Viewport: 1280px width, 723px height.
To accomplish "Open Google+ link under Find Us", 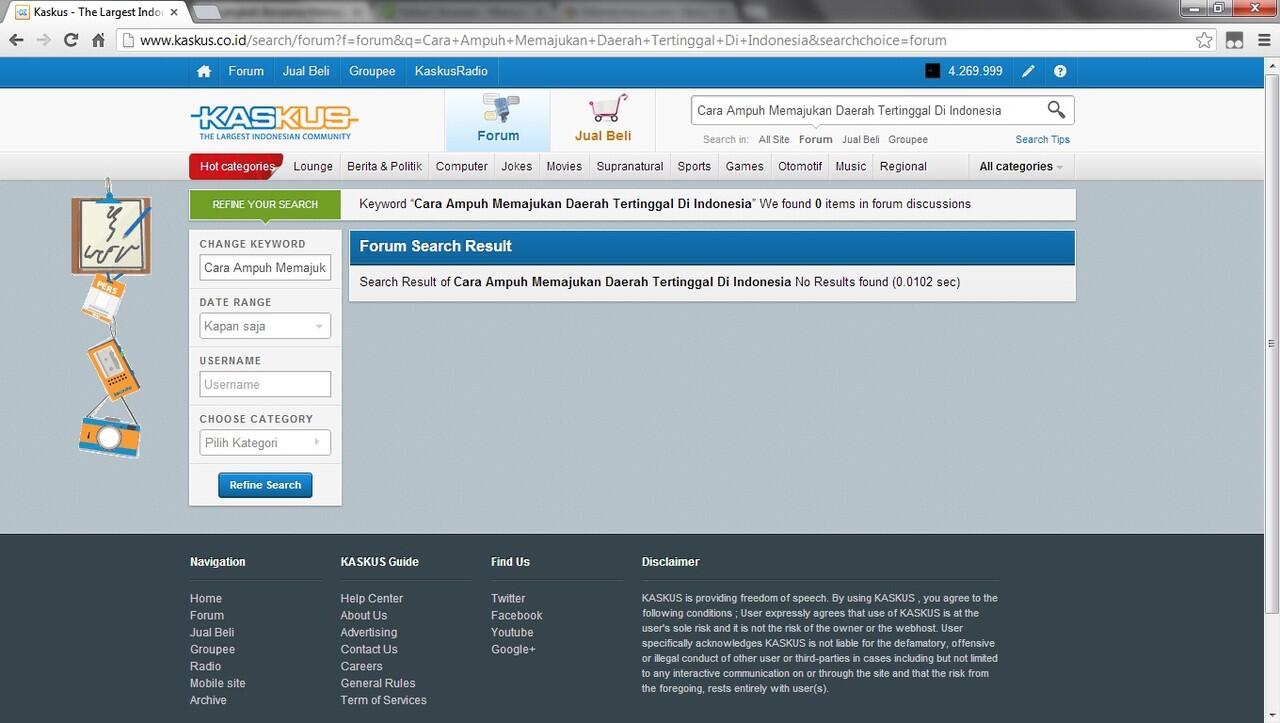I will click(x=514, y=649).
